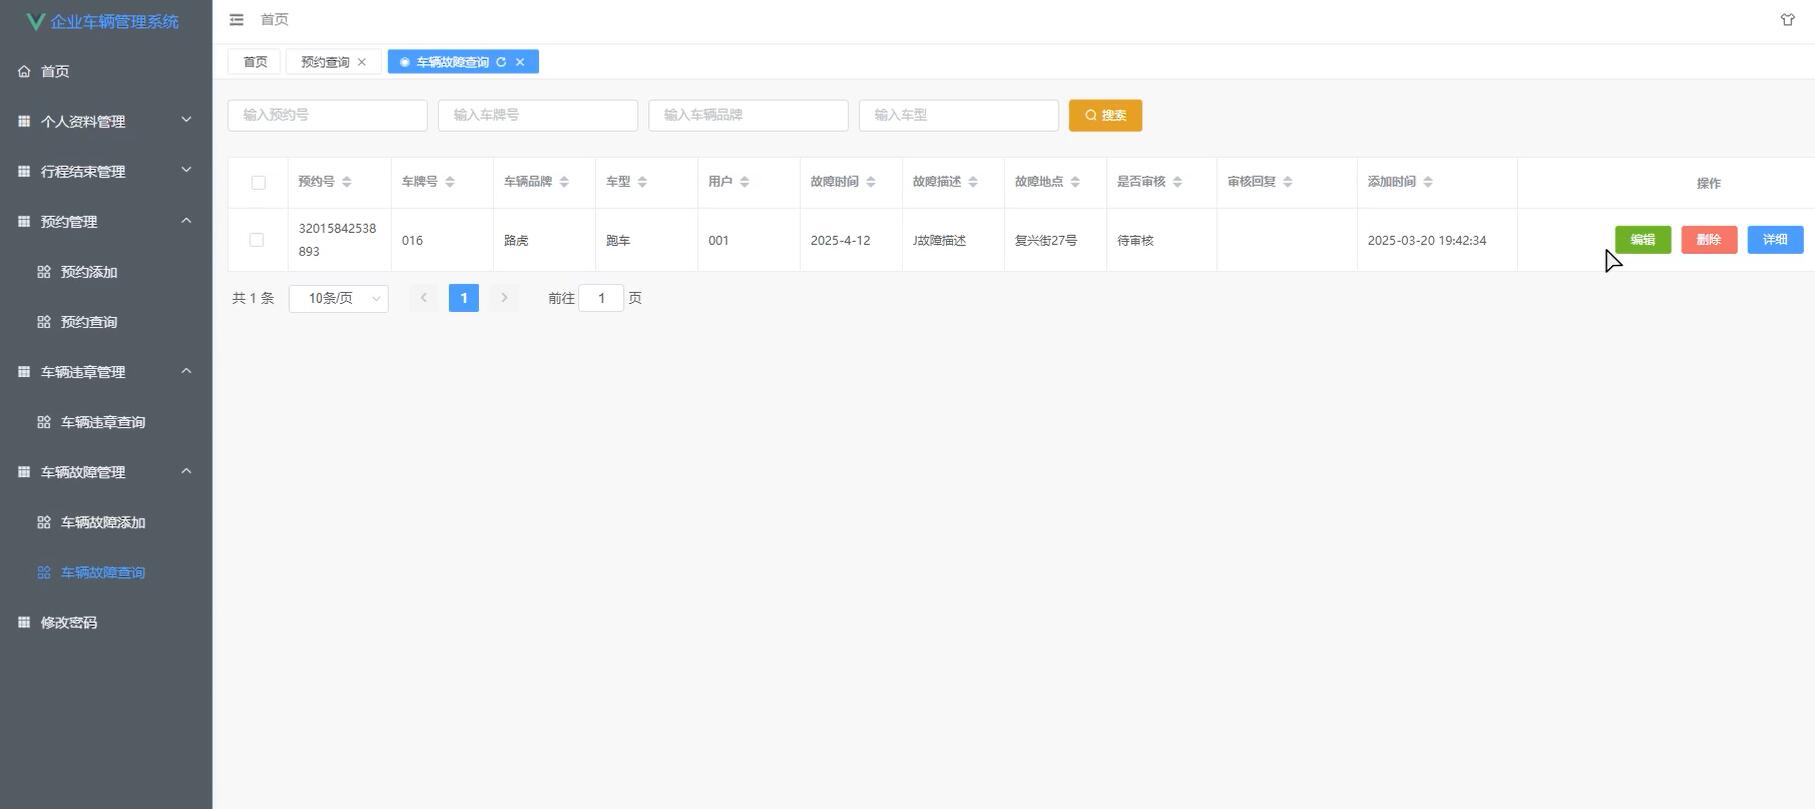Click the V logo of 企业车辆管理系统

coord(36,21)
